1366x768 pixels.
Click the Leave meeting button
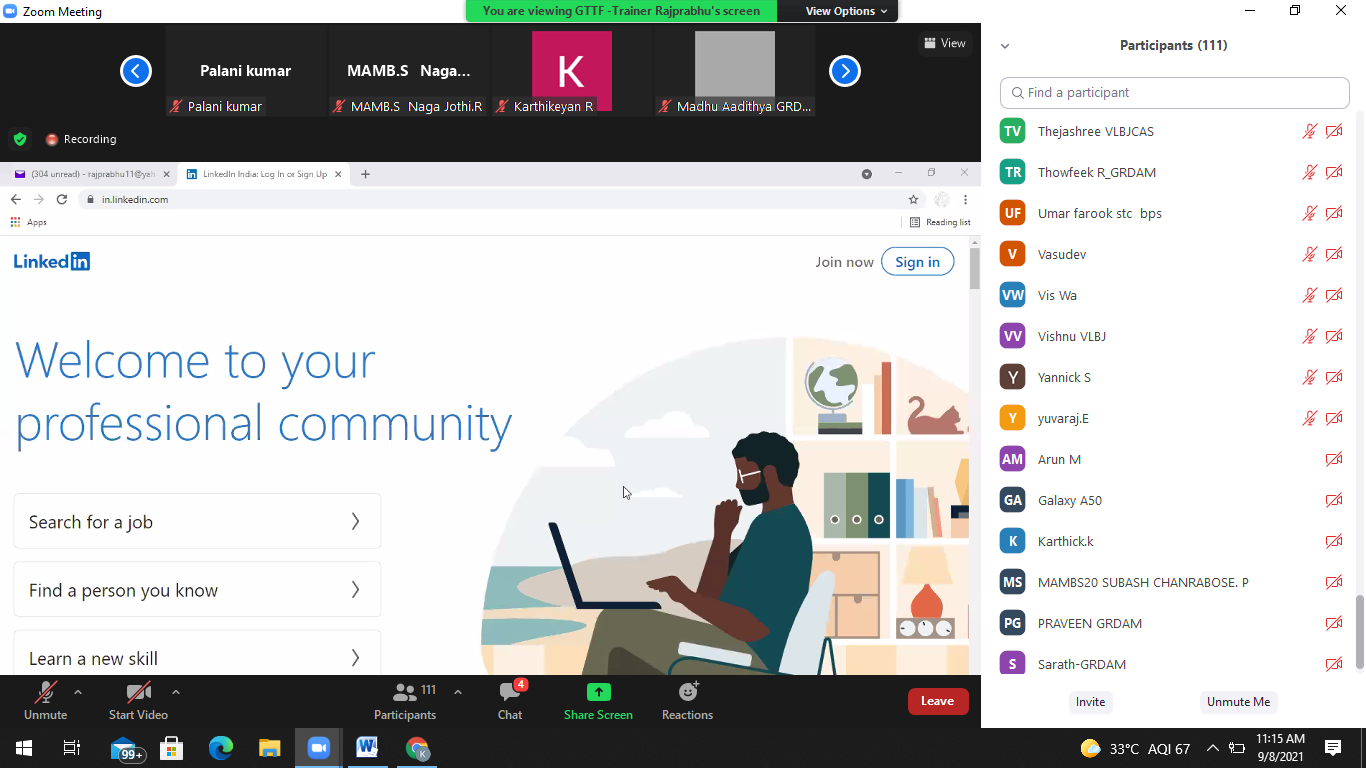coord(938,701)
